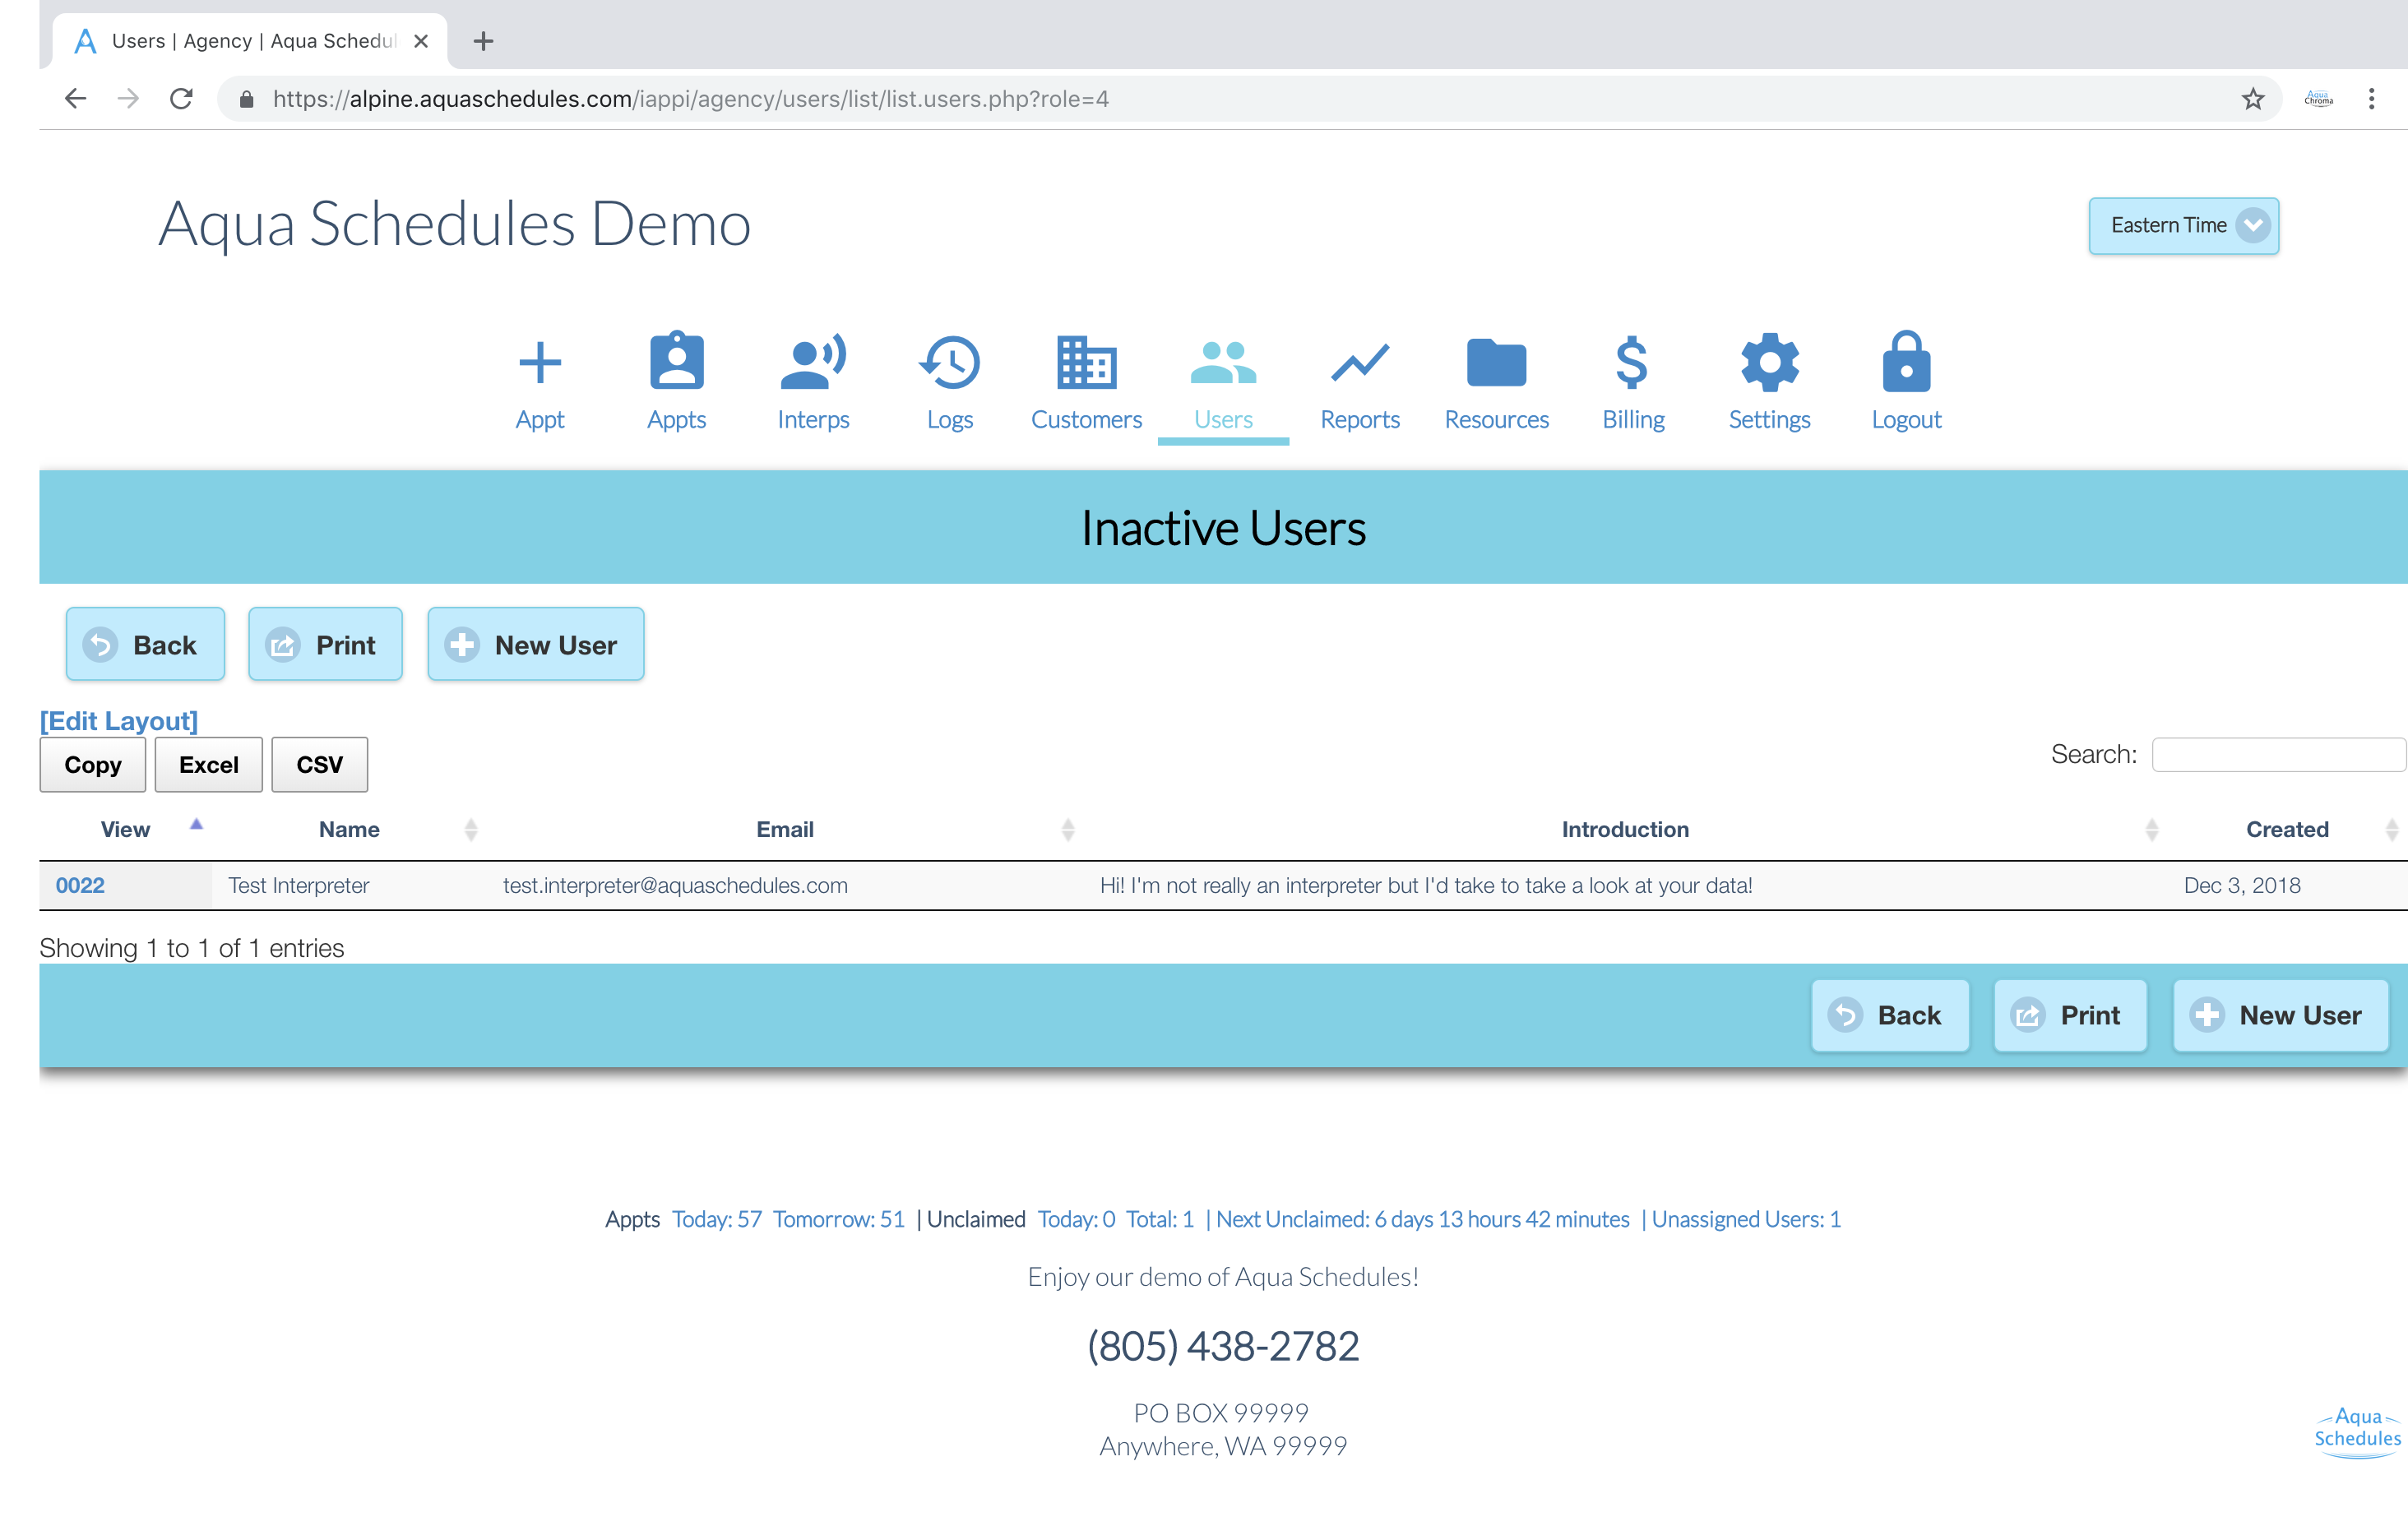Click Unclaimed Total: 1 link

pos(1160,1219)
